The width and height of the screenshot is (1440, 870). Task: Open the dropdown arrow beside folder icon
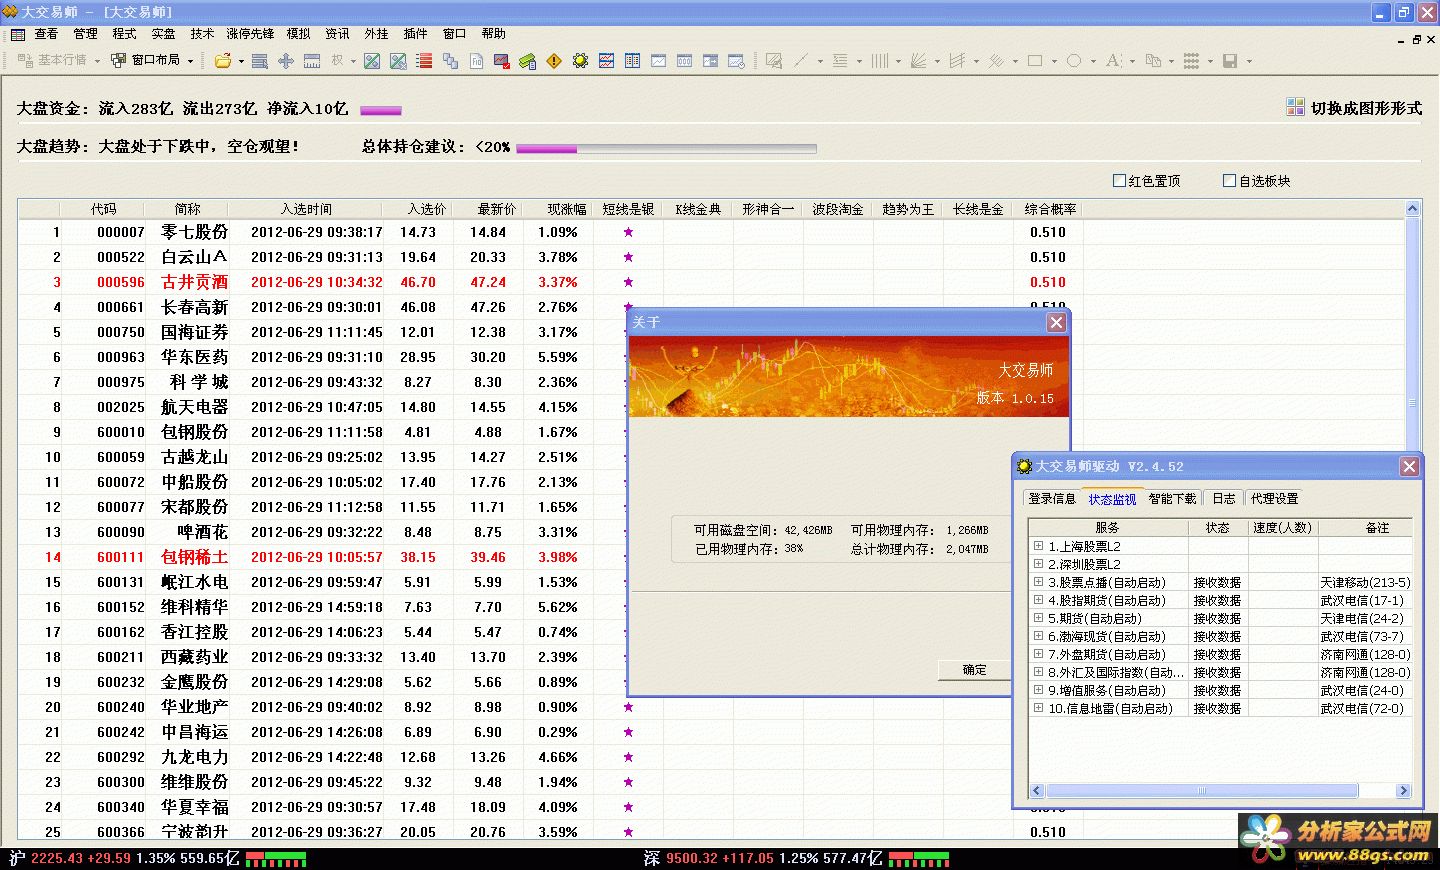241,61
